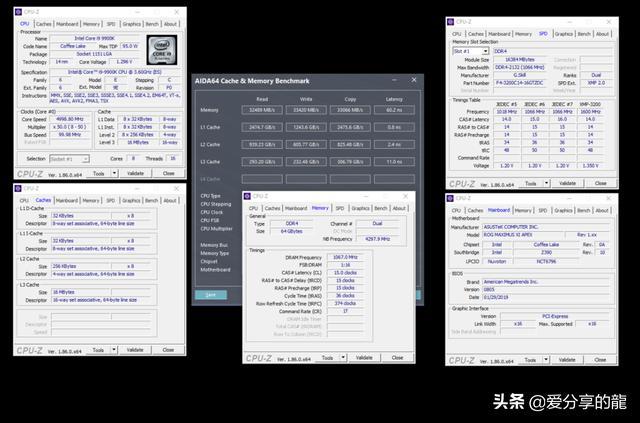This screenshot has height=423, width=640.
Task: Click Validate in the CPU window
Action: (x=136, y=174)
